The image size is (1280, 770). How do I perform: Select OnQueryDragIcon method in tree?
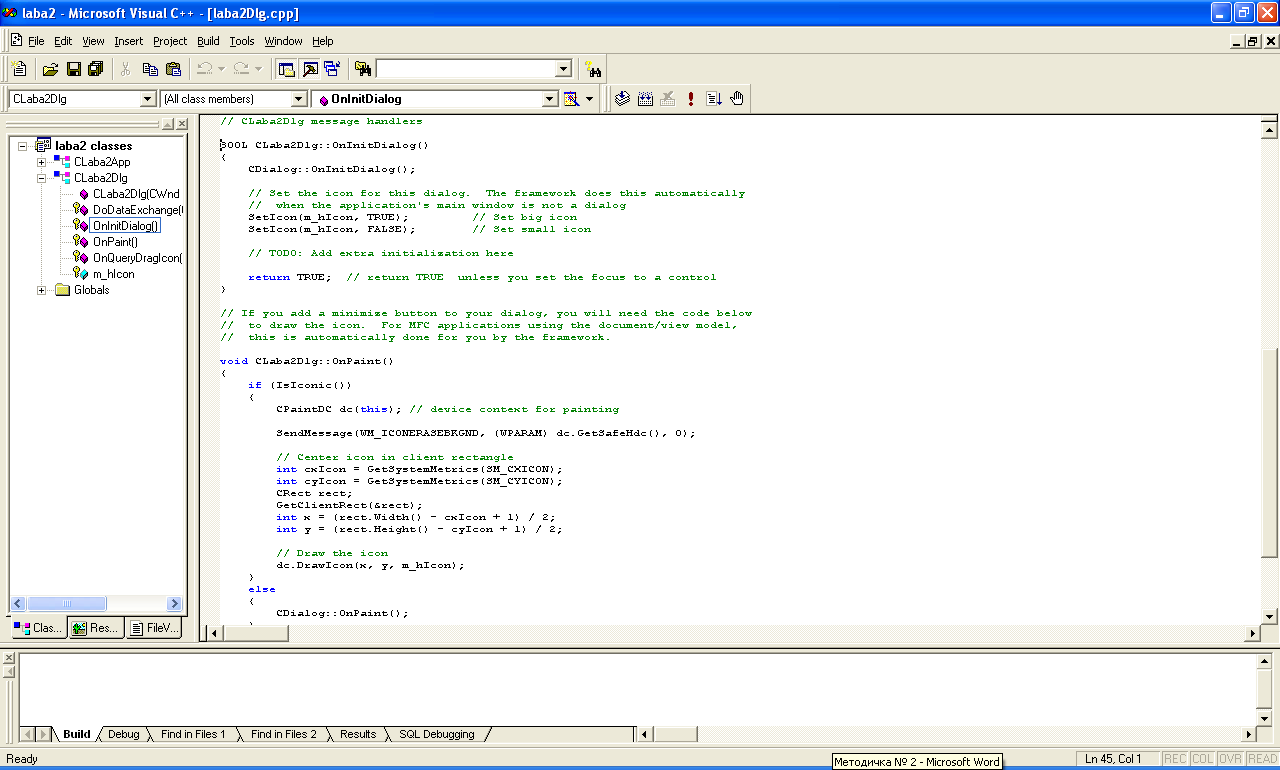point(138,258)
